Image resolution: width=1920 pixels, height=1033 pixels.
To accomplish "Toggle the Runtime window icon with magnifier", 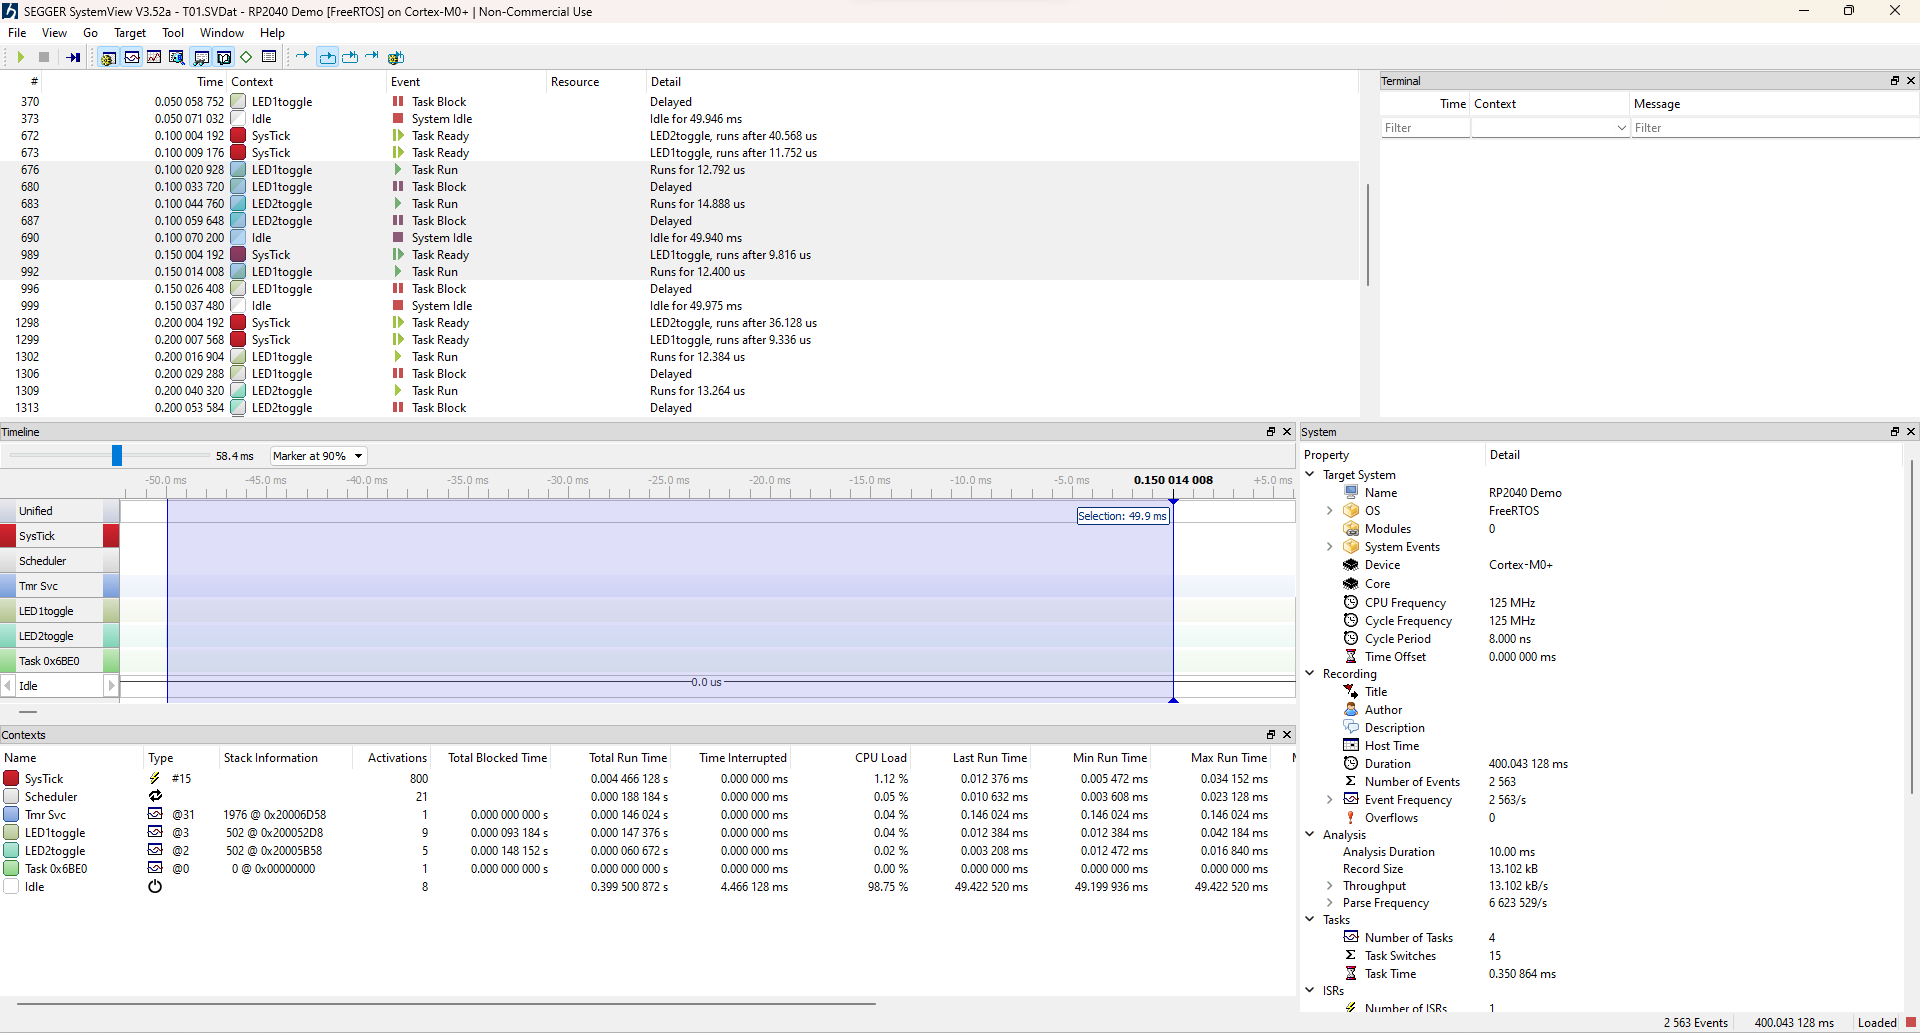I will (177, 57).
